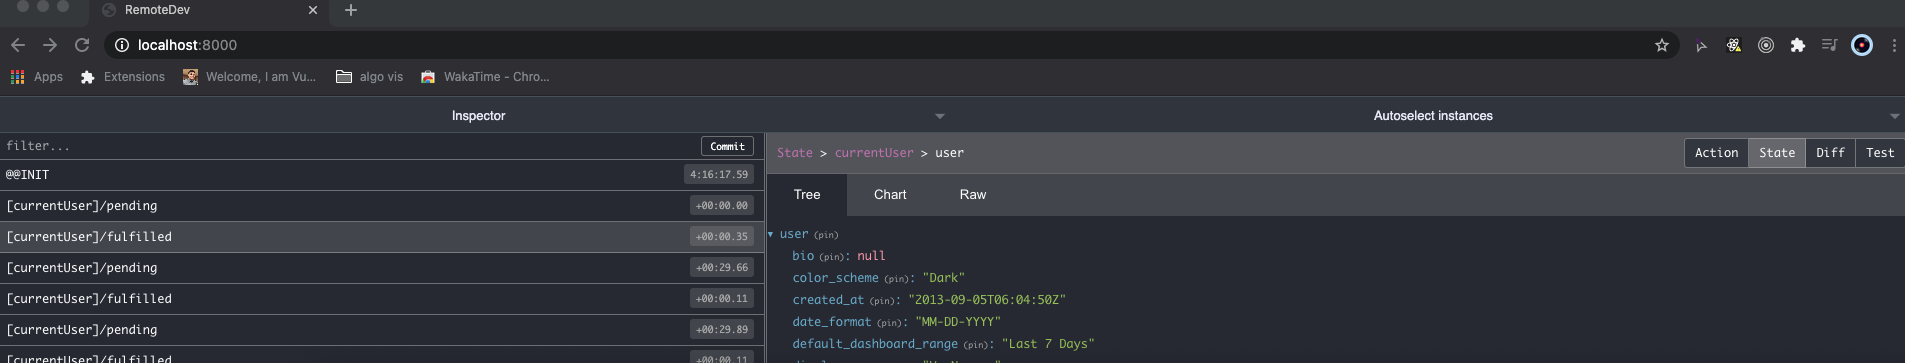Pin the date_format property
1905x363 pixels.
pyautogui.click(x=890, y=323)
